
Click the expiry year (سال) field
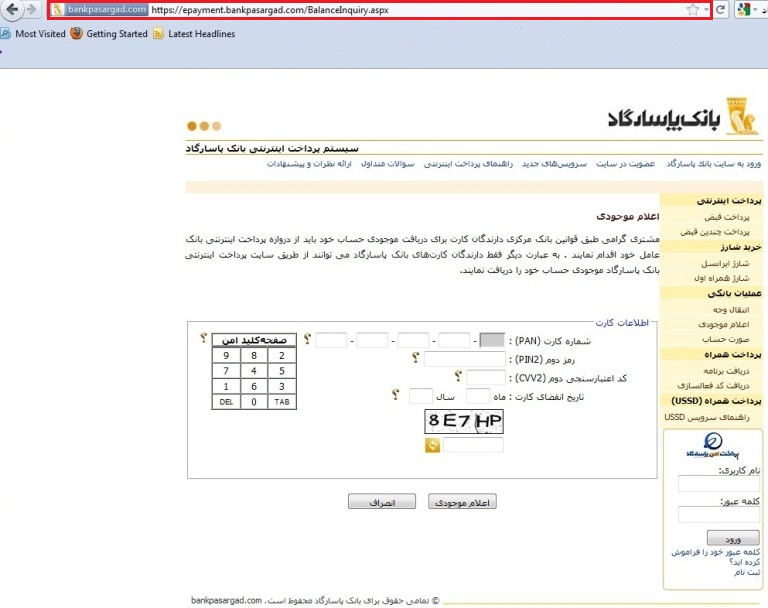(x=421, y=396)
